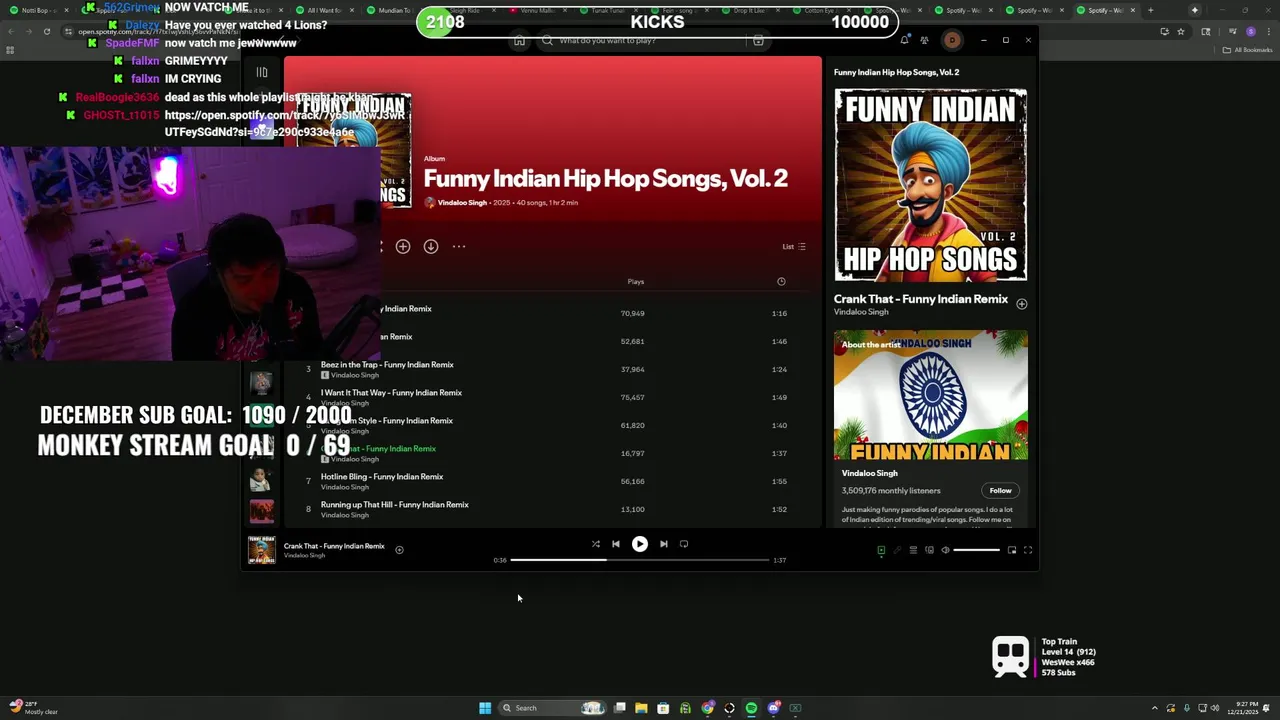The height and width of the screenshot is (720, 1280).
Task: Toggle Now Playing view icon
Action: (881, 550)
